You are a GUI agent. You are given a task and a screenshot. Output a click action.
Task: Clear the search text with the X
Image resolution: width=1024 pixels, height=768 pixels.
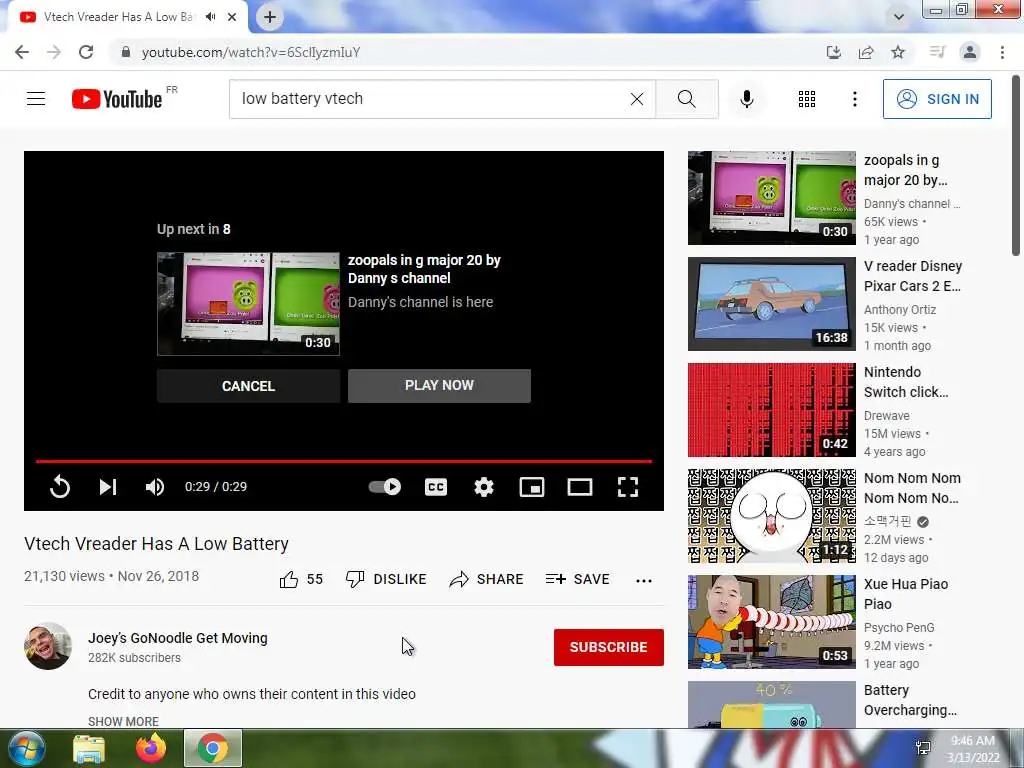tap(637, 99)
